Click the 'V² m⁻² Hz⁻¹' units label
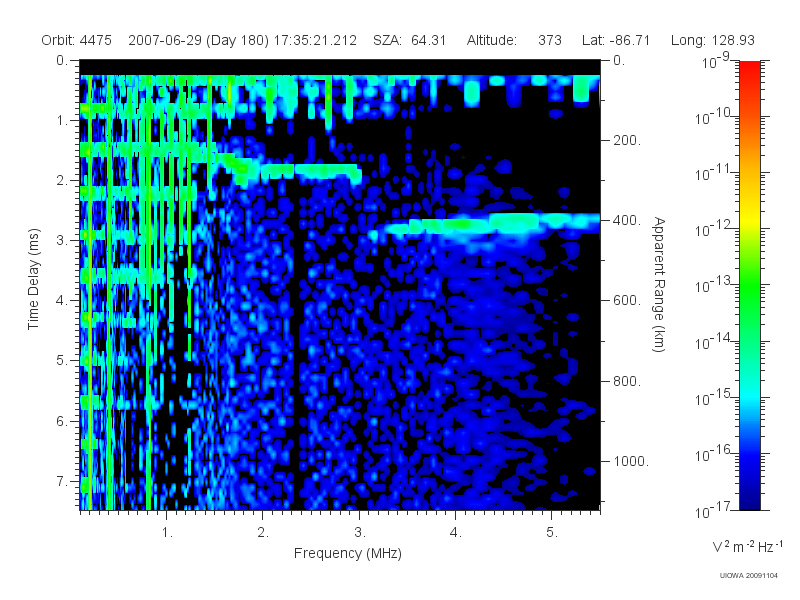This screenshot has height=600, width=800. [x=747, y=546]
